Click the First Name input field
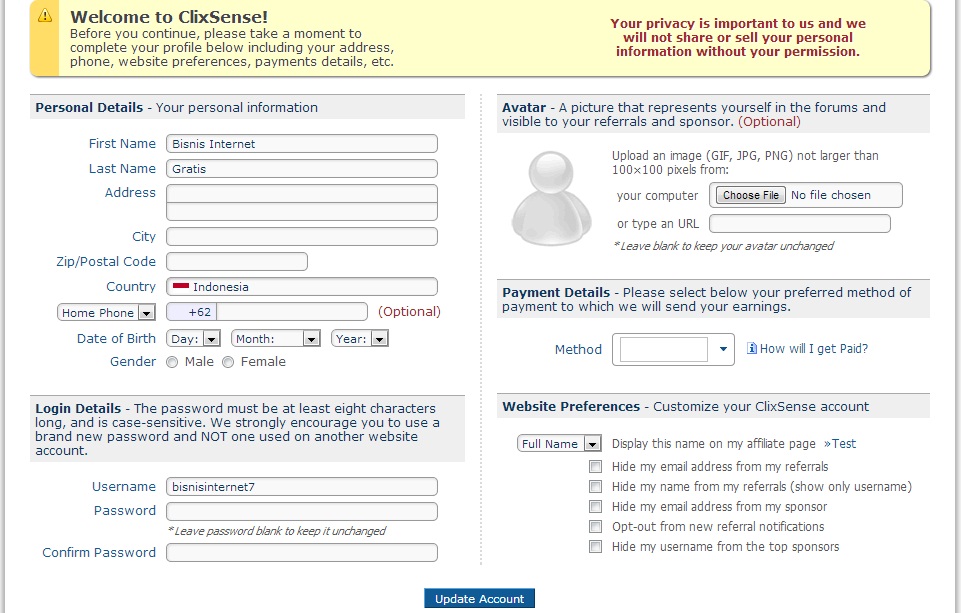The width and height of the screenshot is (961, 613). (x=302, y=143)
